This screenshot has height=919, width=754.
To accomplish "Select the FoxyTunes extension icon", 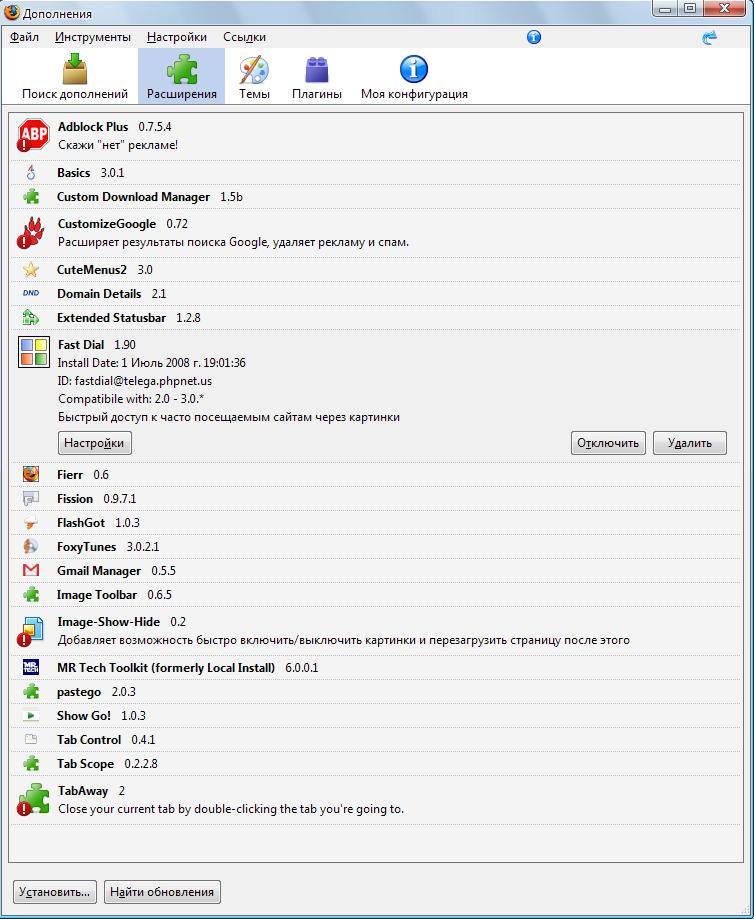I will click(x=31, y=547).
